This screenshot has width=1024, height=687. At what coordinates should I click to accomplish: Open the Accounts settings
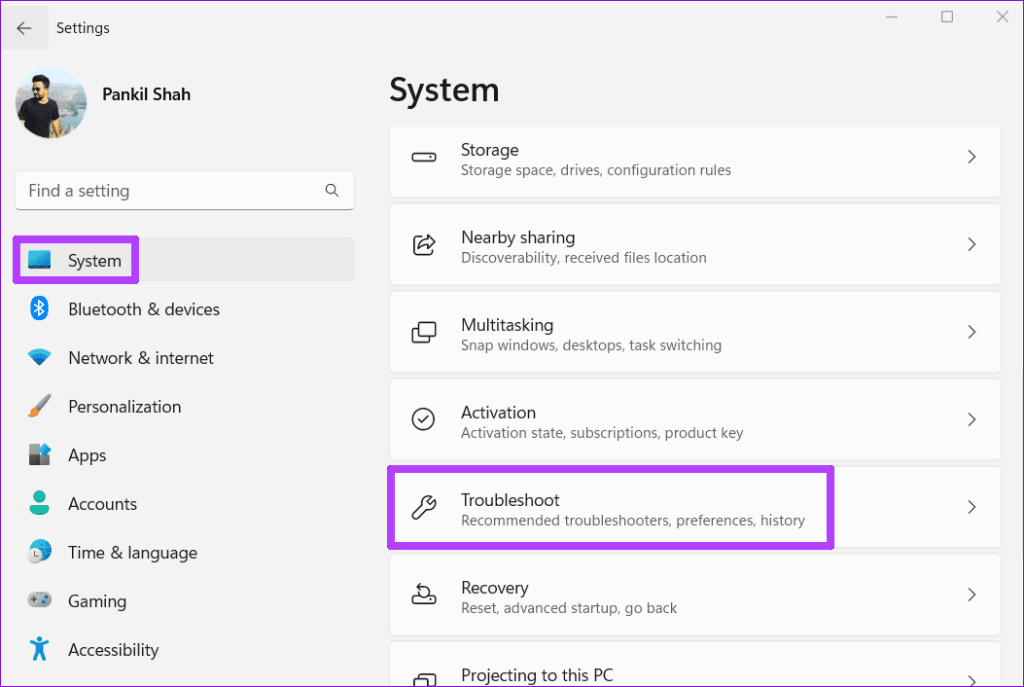point(103,504)
